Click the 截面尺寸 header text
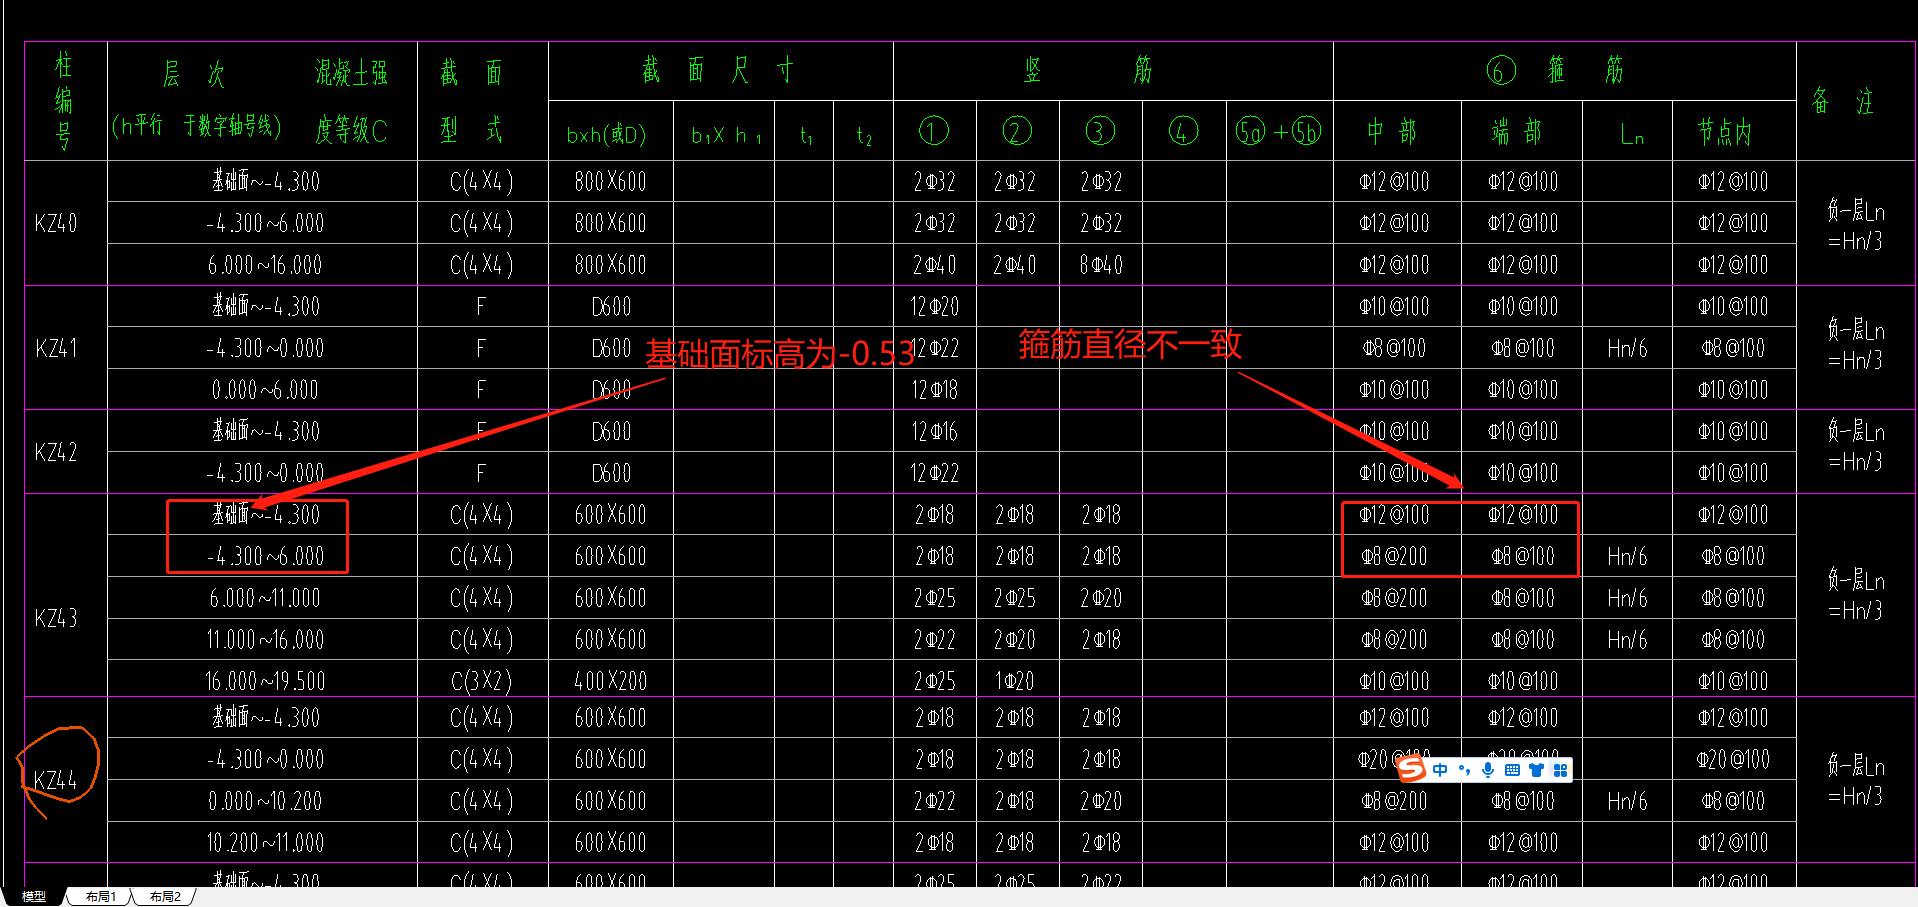Viewport: 1918px width, 907px height. [x=718, y=70]
